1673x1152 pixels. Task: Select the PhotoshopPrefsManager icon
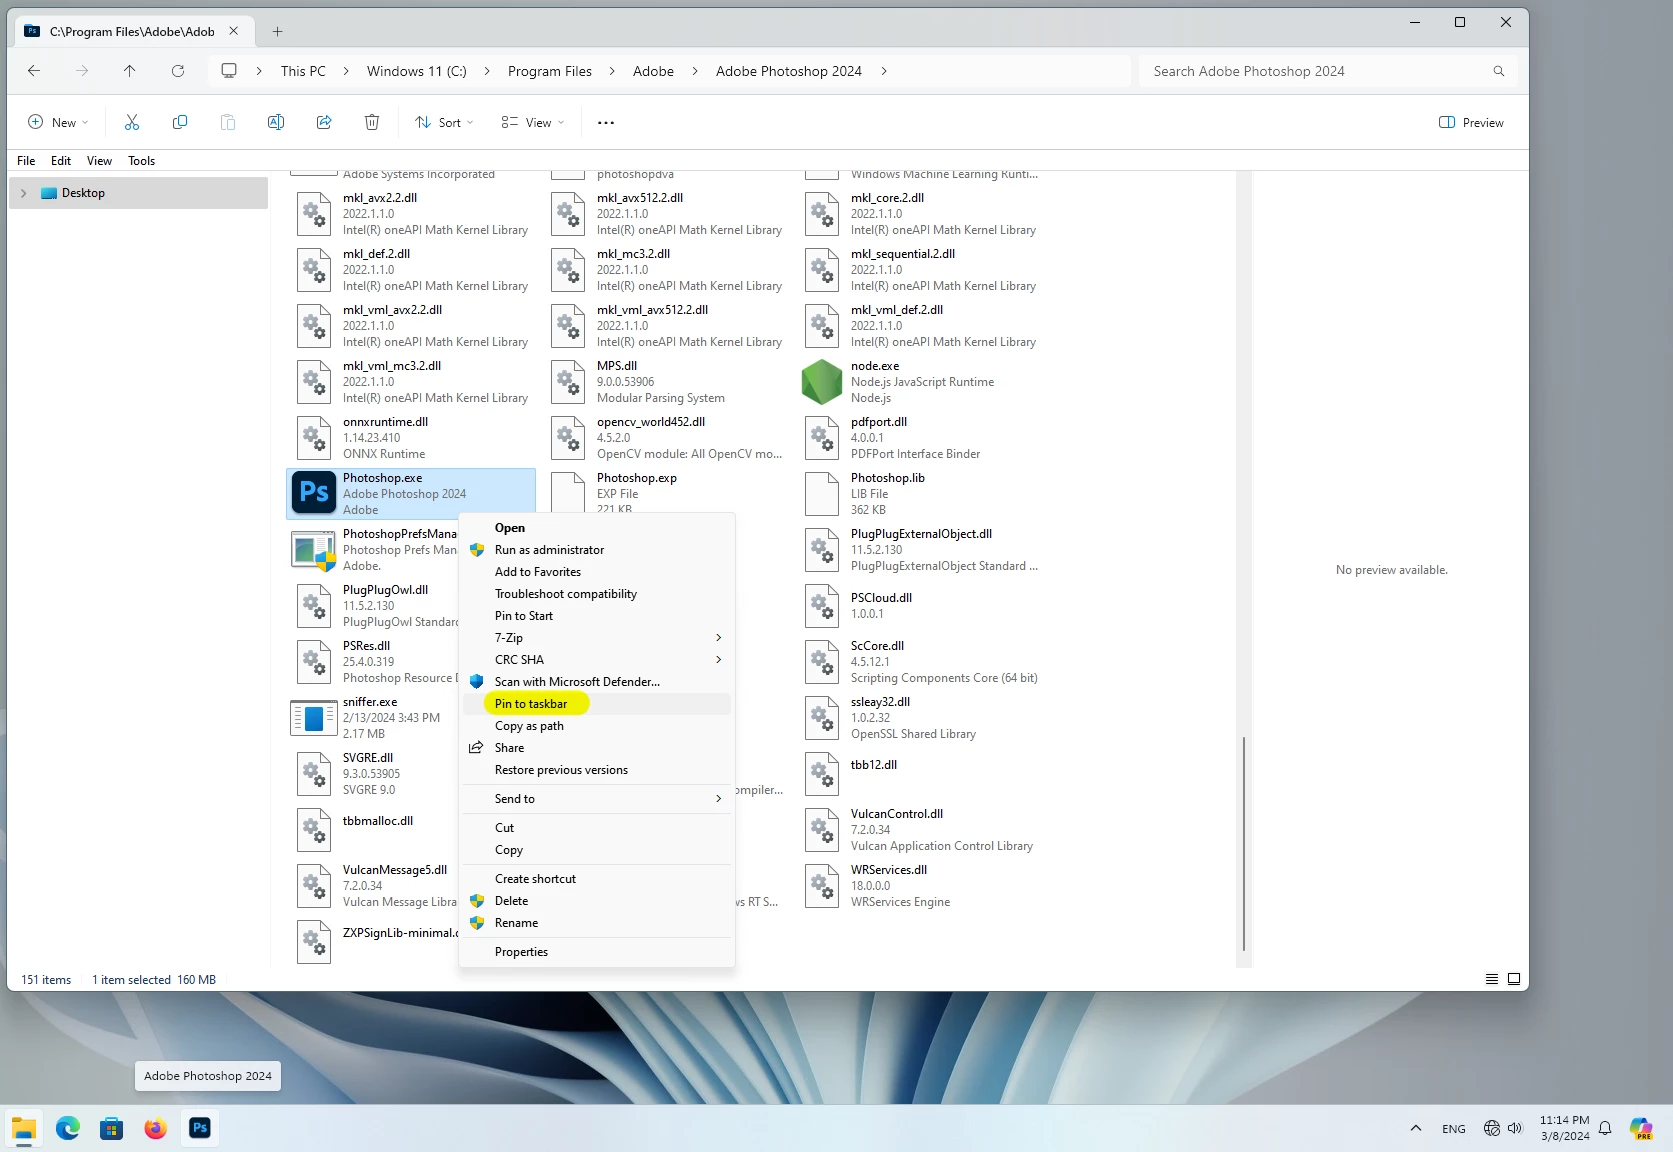coord(314,550)
